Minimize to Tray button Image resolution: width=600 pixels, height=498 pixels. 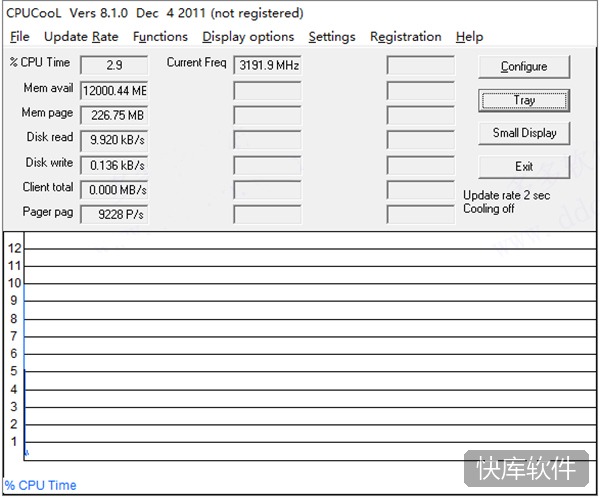point(524,100)
